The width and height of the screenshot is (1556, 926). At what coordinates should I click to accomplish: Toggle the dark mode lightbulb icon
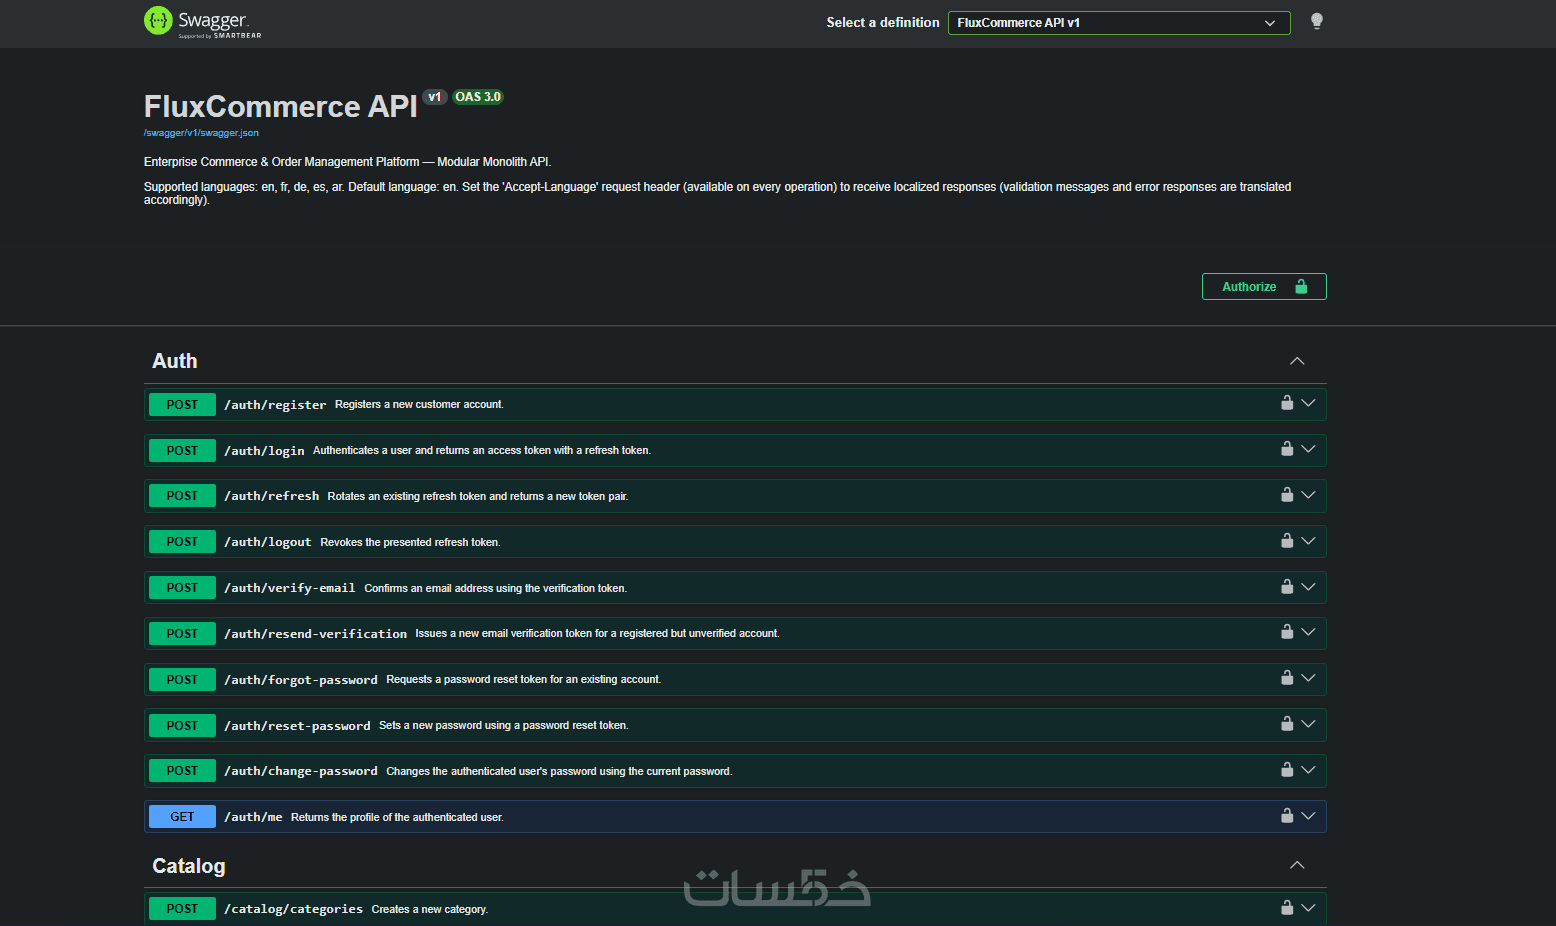[1317, 22]
